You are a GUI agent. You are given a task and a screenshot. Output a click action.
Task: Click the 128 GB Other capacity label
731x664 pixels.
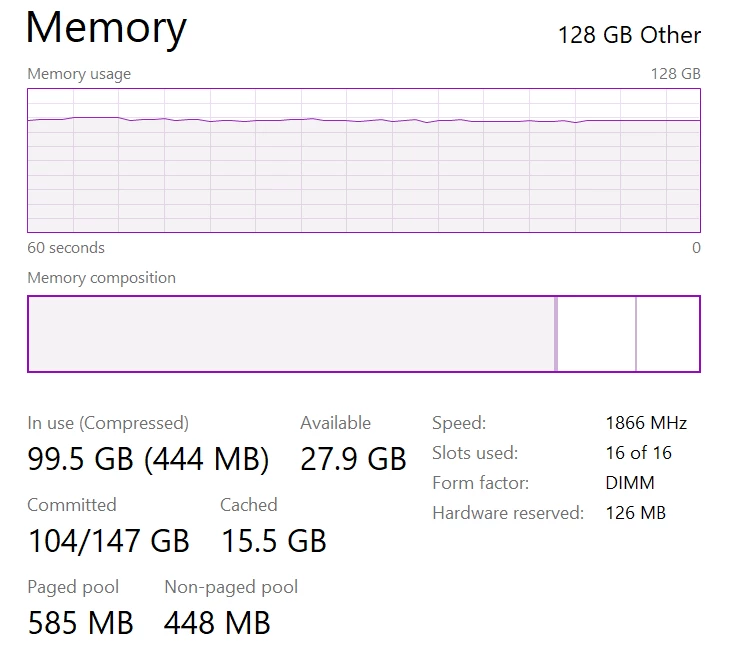click(629, 35)
